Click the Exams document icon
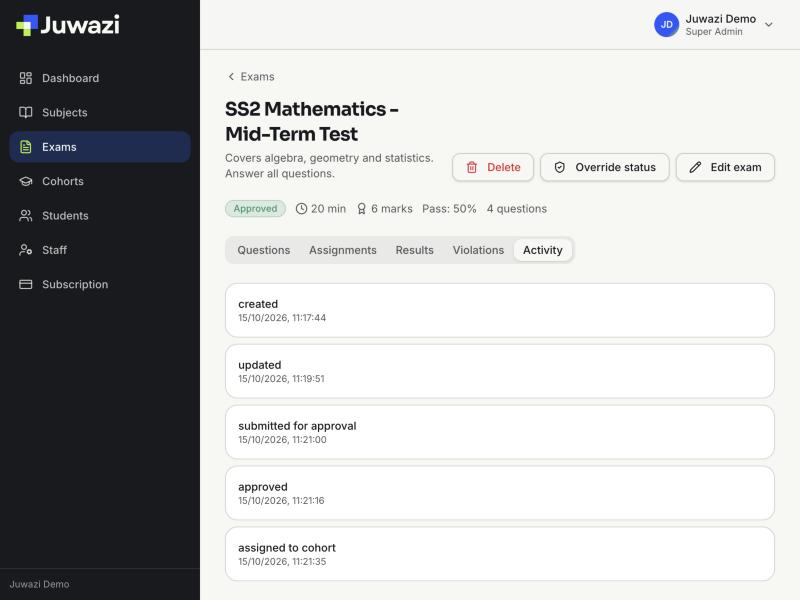This screenshot has width=800, height=600. (26, 147)
